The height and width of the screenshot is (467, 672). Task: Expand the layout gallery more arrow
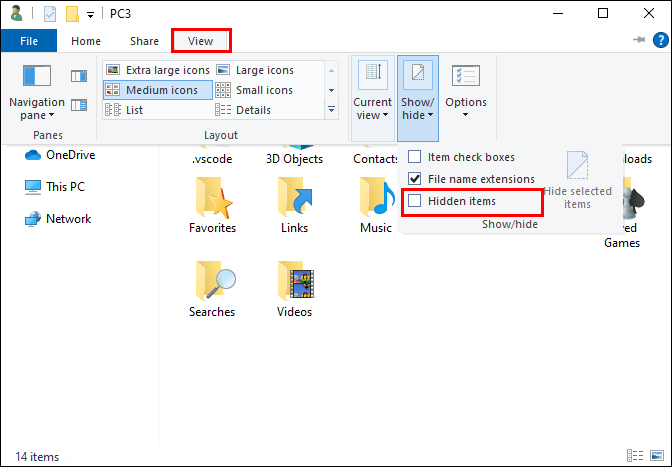[x=332, y=109]
